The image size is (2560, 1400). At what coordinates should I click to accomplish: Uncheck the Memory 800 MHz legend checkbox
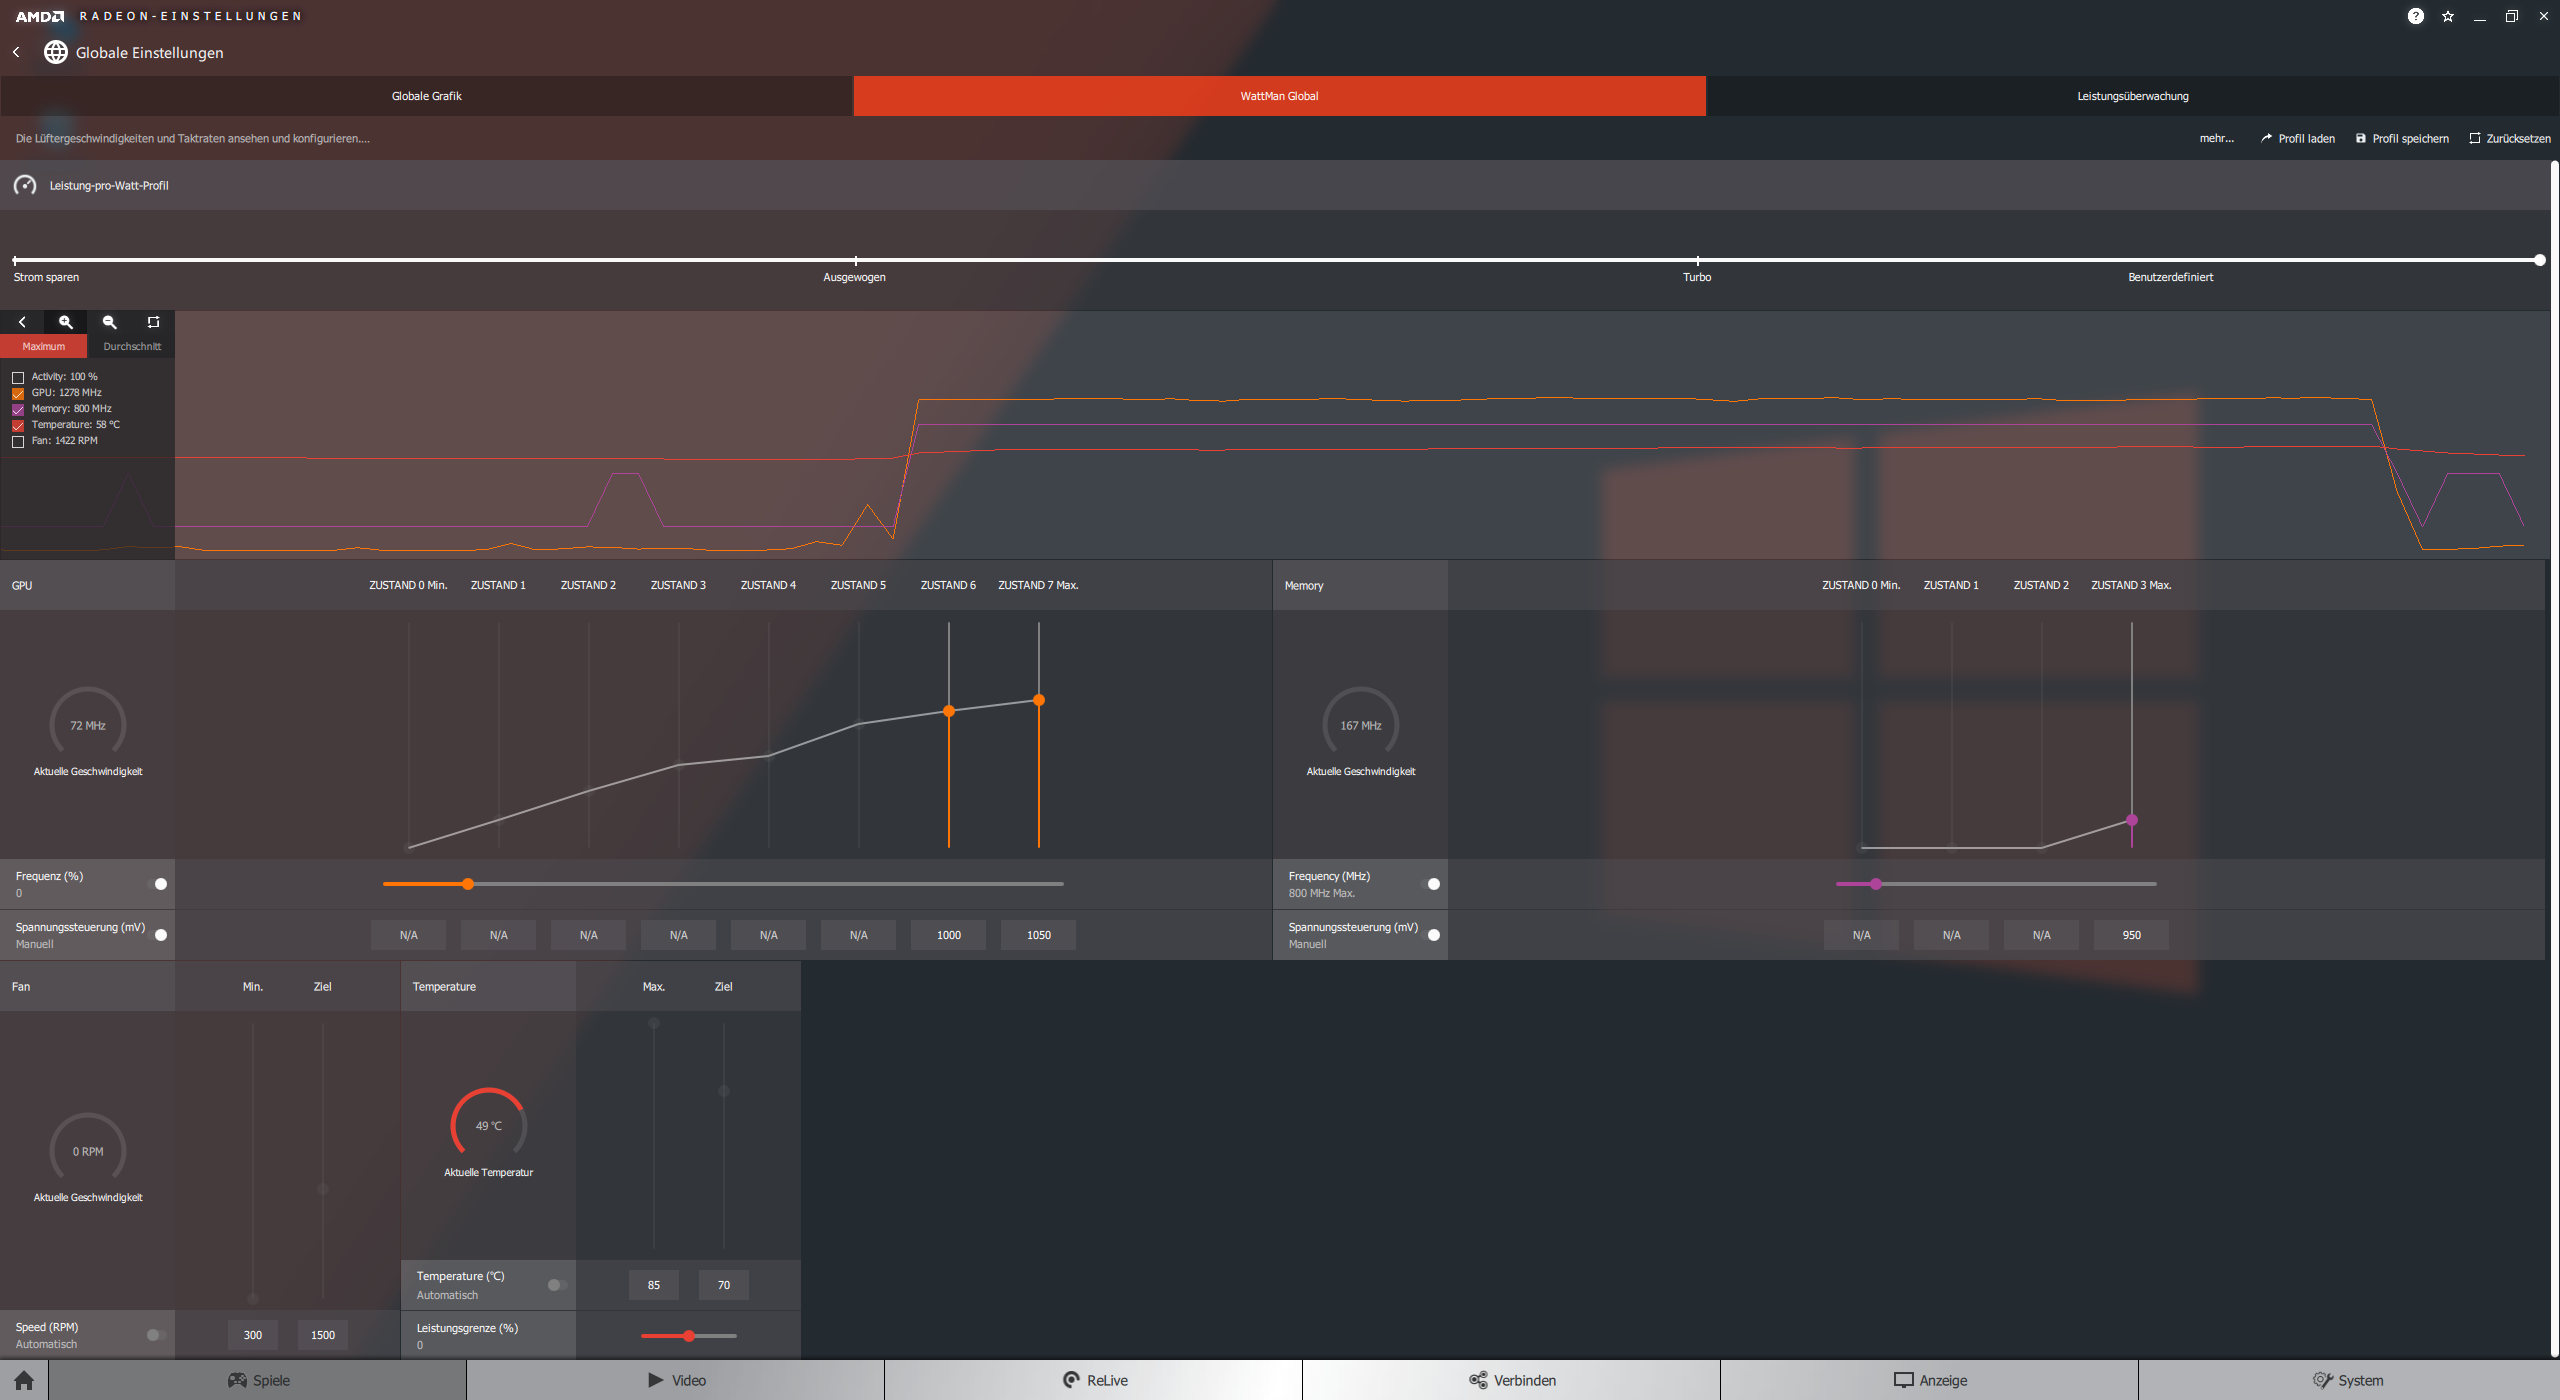18,409
